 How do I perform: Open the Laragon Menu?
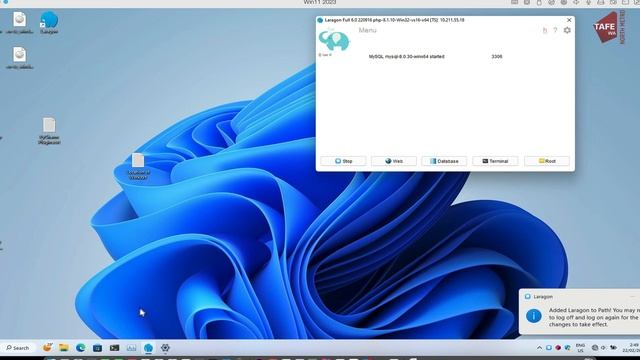point(367,30)
